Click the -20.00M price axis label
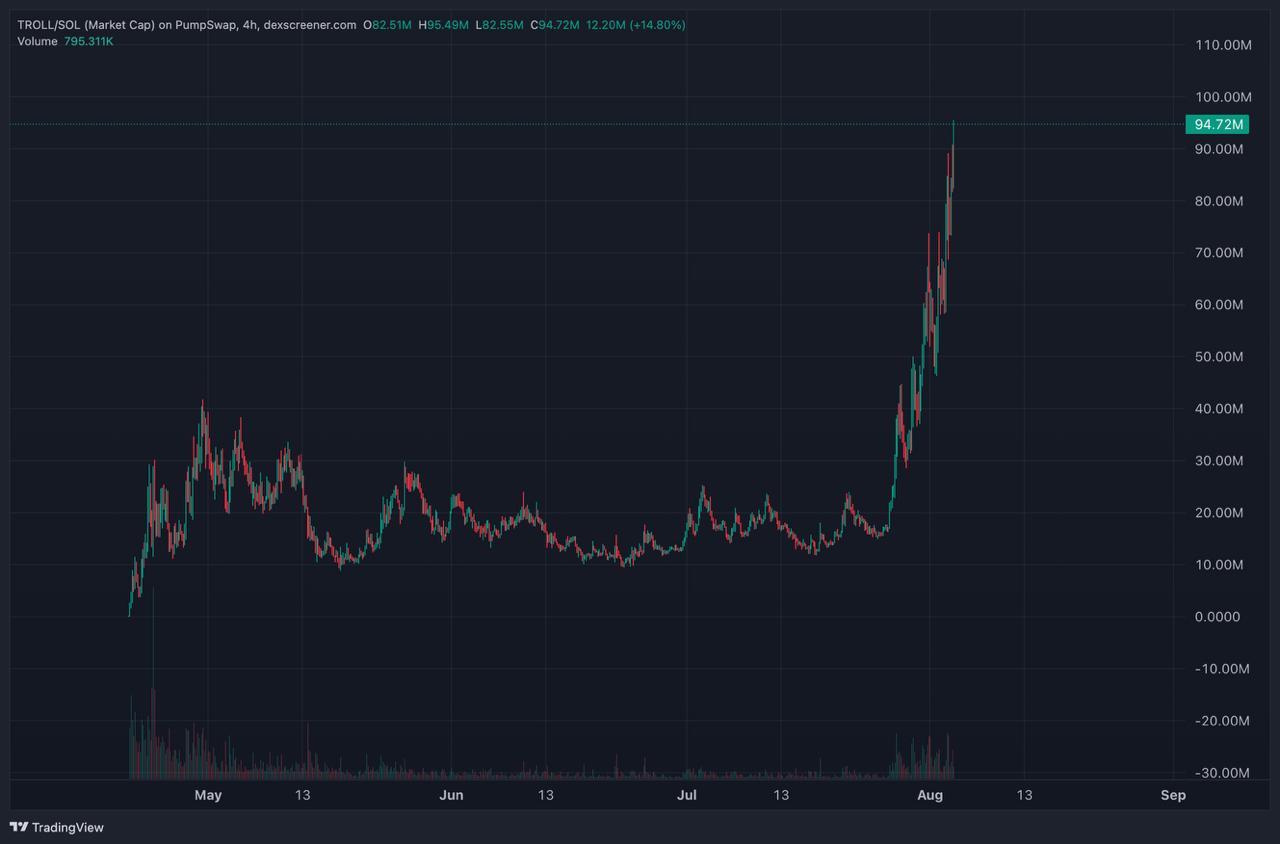The height and width of the screenshot is (844, 1280). pos(1220,721)
